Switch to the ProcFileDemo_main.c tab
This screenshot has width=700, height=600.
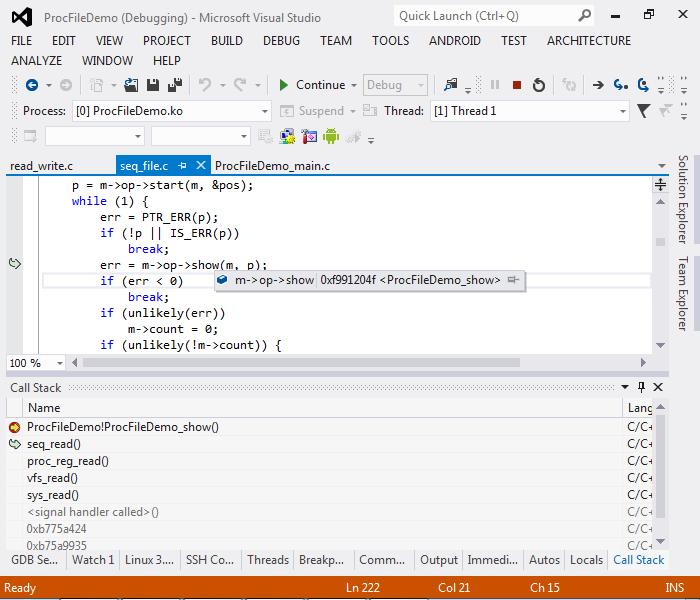272,165
